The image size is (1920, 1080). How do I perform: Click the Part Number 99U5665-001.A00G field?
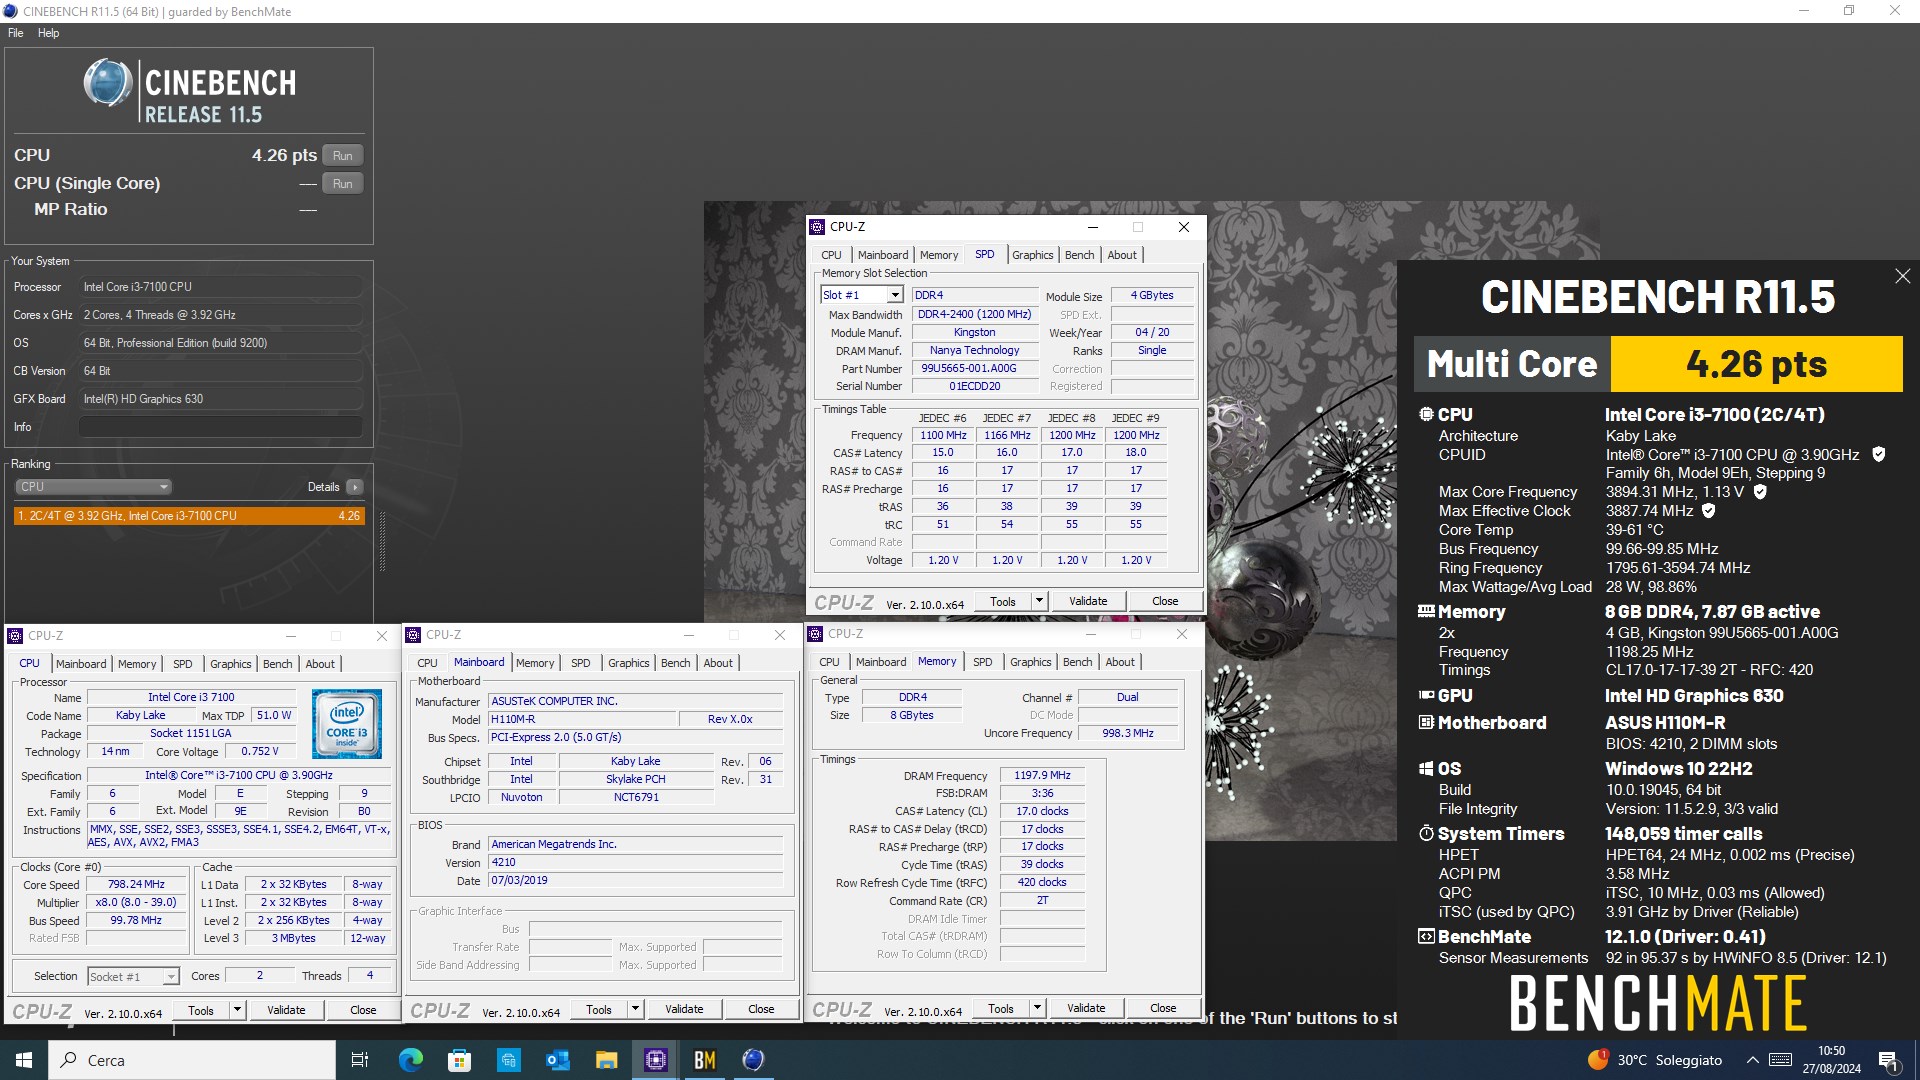coord(973,369)
